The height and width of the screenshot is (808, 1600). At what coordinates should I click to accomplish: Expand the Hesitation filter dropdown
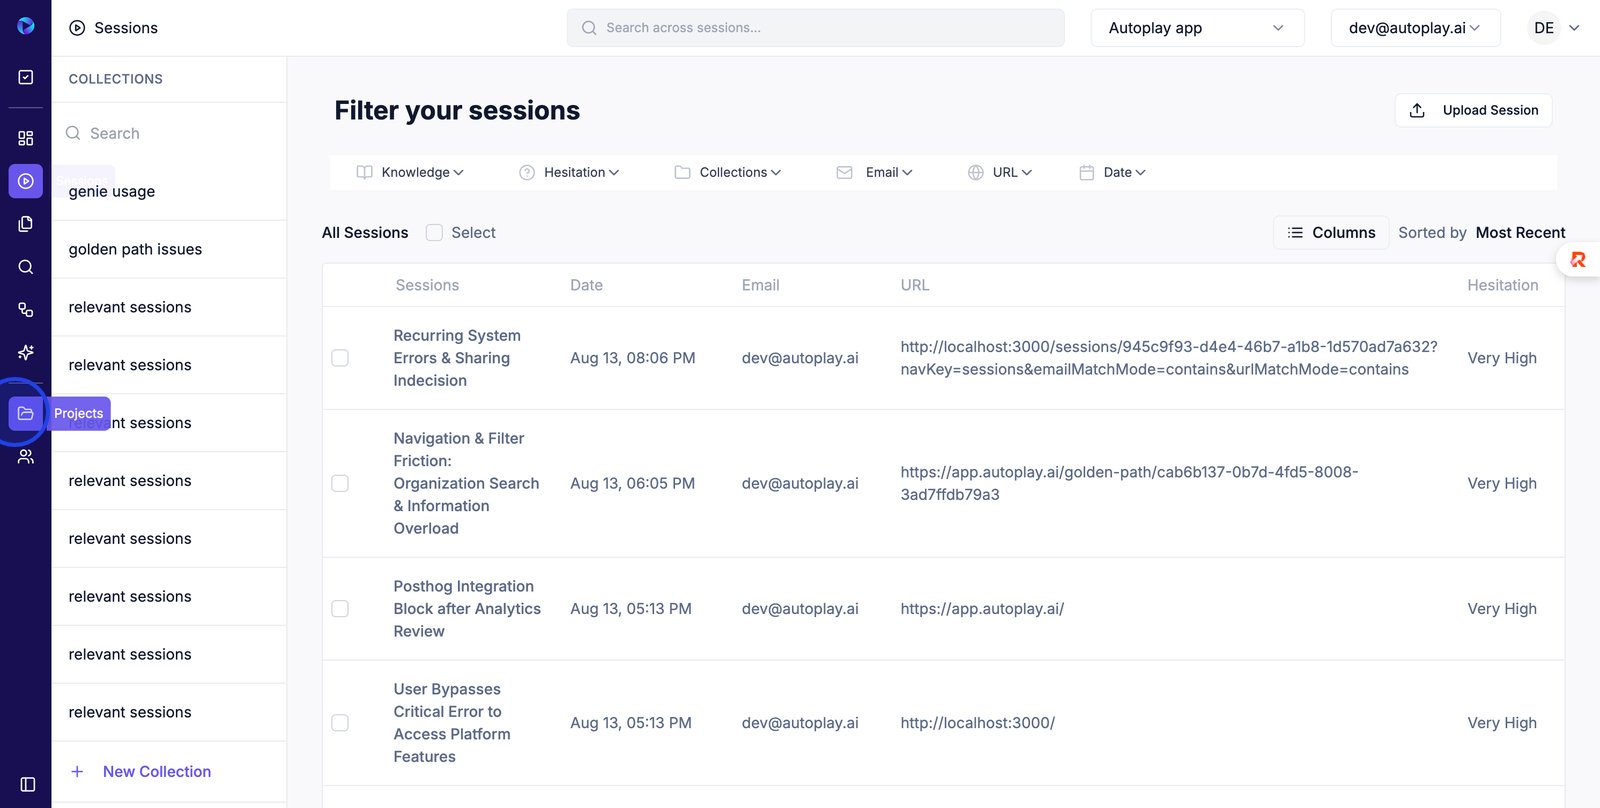click(x=570, y=172)
